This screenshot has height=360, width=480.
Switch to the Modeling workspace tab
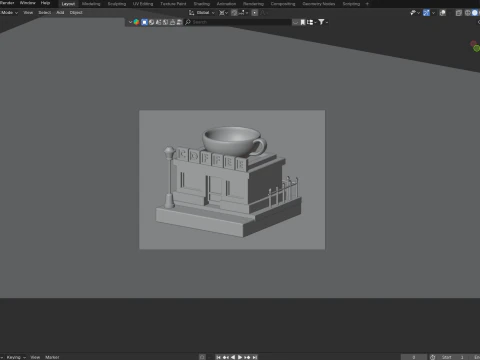91,4
